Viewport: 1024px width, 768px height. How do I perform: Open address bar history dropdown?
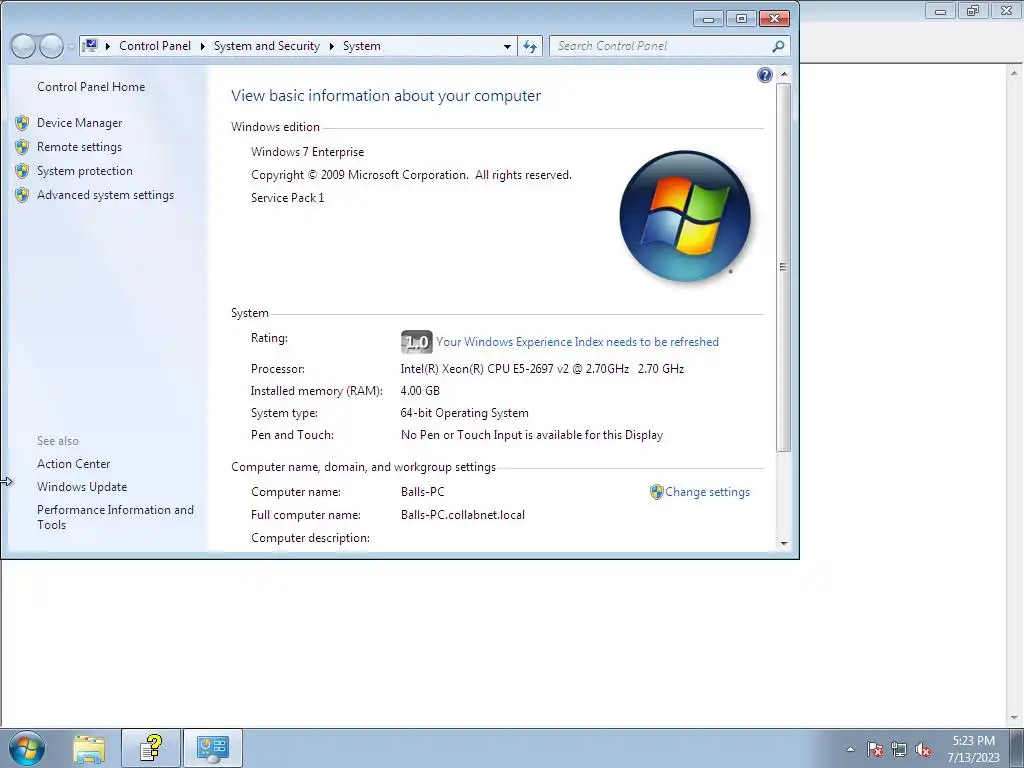click(507, 46)
